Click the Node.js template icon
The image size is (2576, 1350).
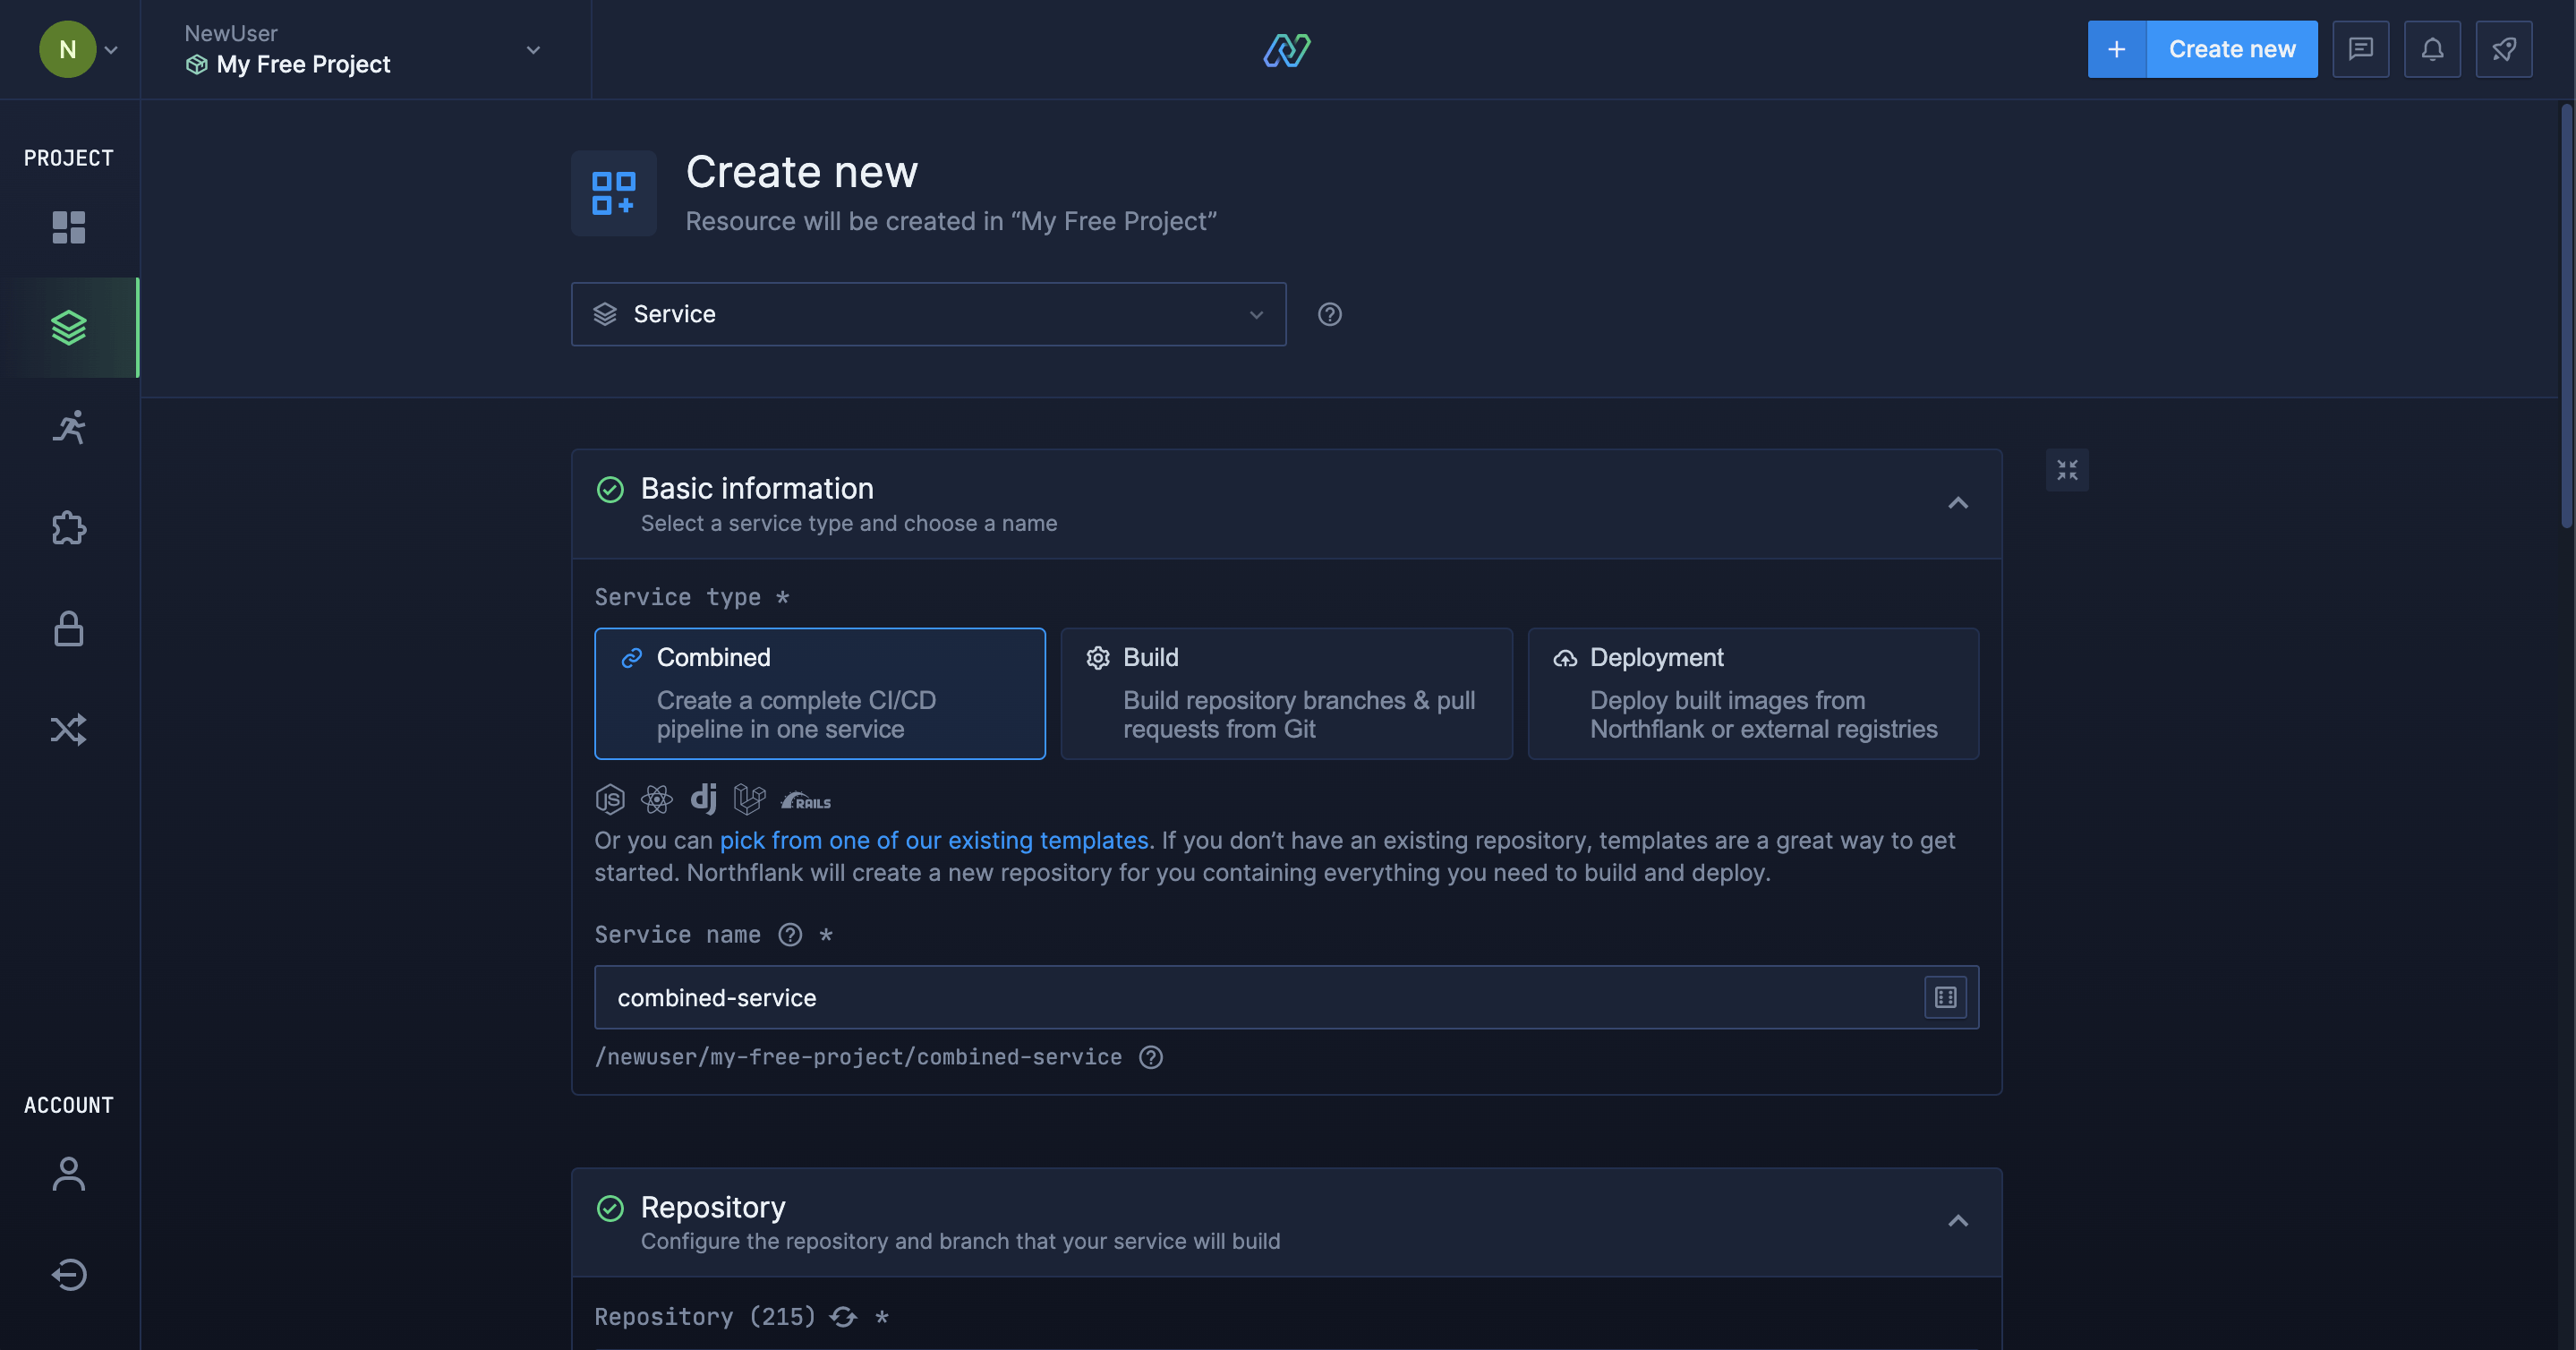pyautogui.click(x=610, y=799)
